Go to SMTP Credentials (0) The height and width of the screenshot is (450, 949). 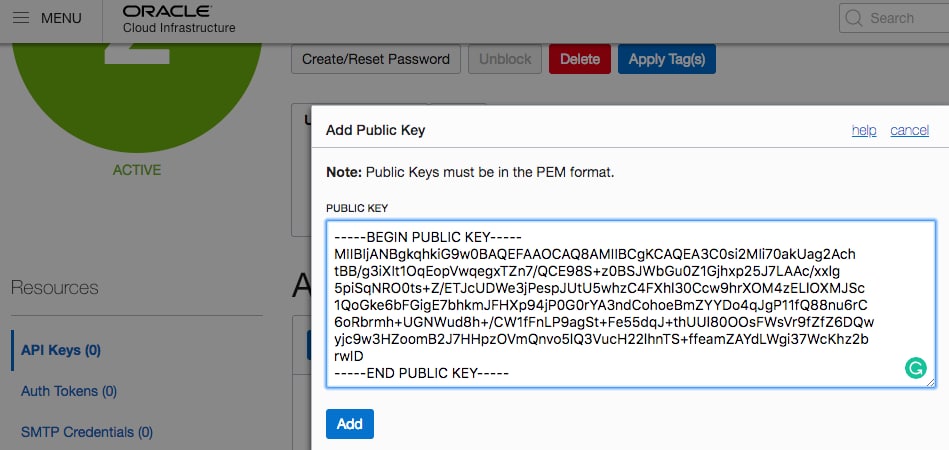(87, 432)
